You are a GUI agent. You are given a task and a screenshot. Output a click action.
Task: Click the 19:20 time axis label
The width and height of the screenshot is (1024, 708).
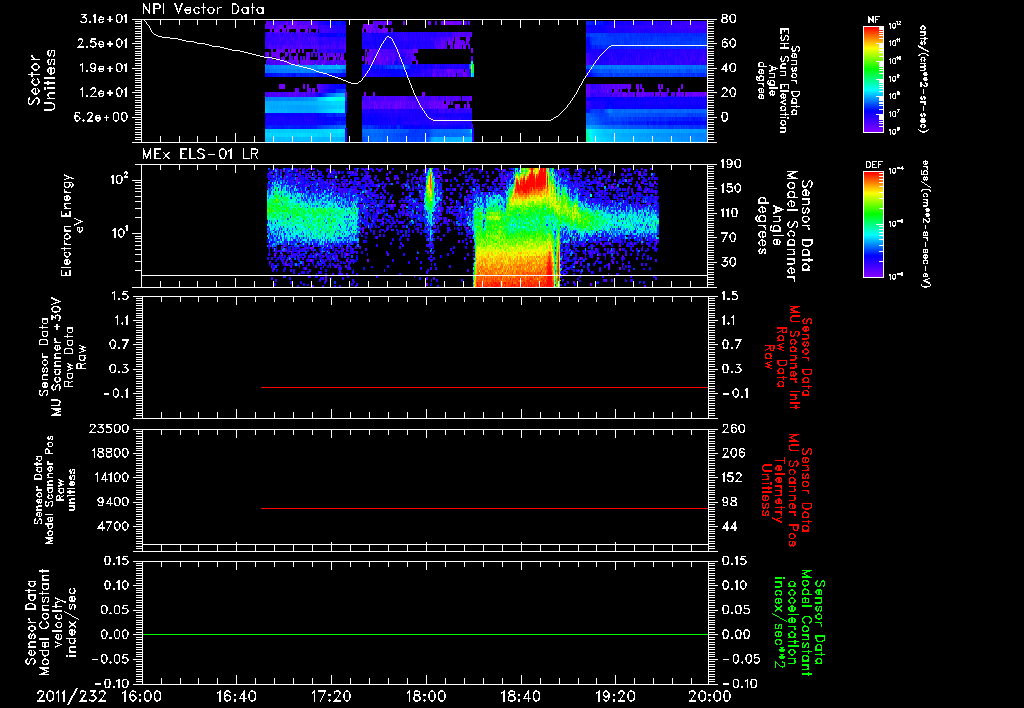(x=615, y=696)
